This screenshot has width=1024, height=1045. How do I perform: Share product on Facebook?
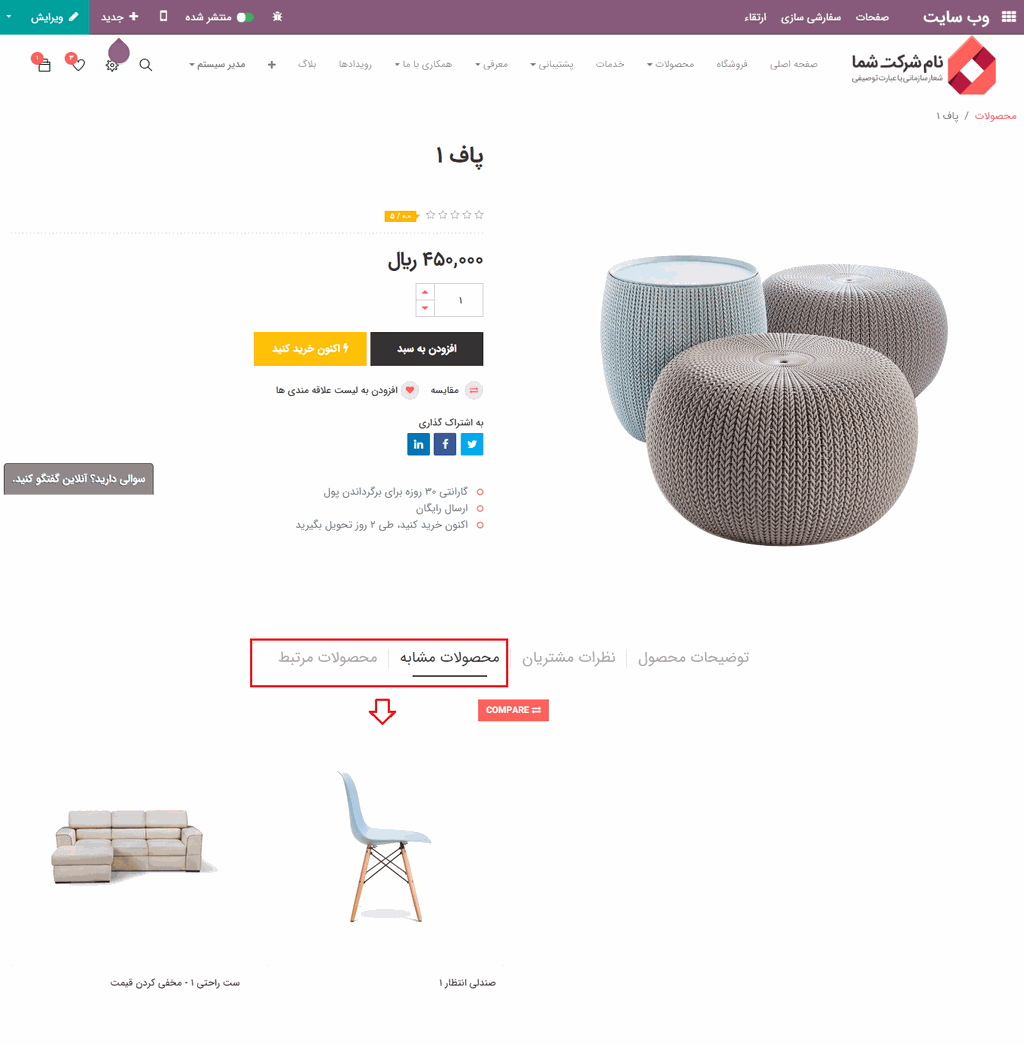pyautogui.click(x=445, y=445)
